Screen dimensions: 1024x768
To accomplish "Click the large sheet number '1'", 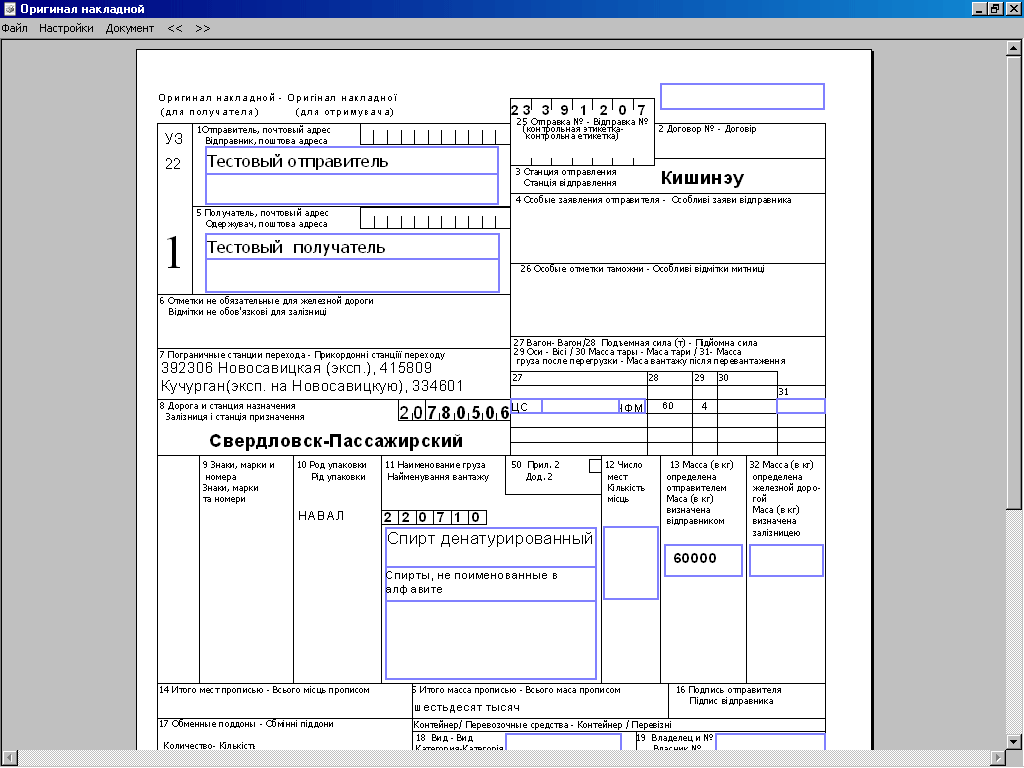I will (x=173, y=252).
